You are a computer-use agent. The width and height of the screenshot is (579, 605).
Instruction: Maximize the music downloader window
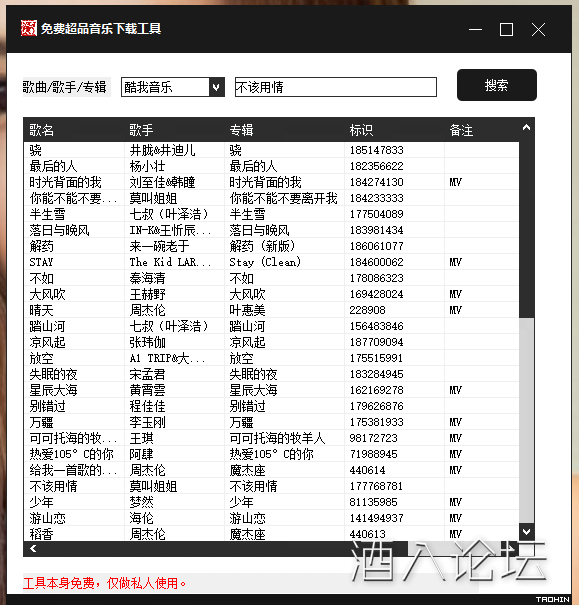click(506, 29)
